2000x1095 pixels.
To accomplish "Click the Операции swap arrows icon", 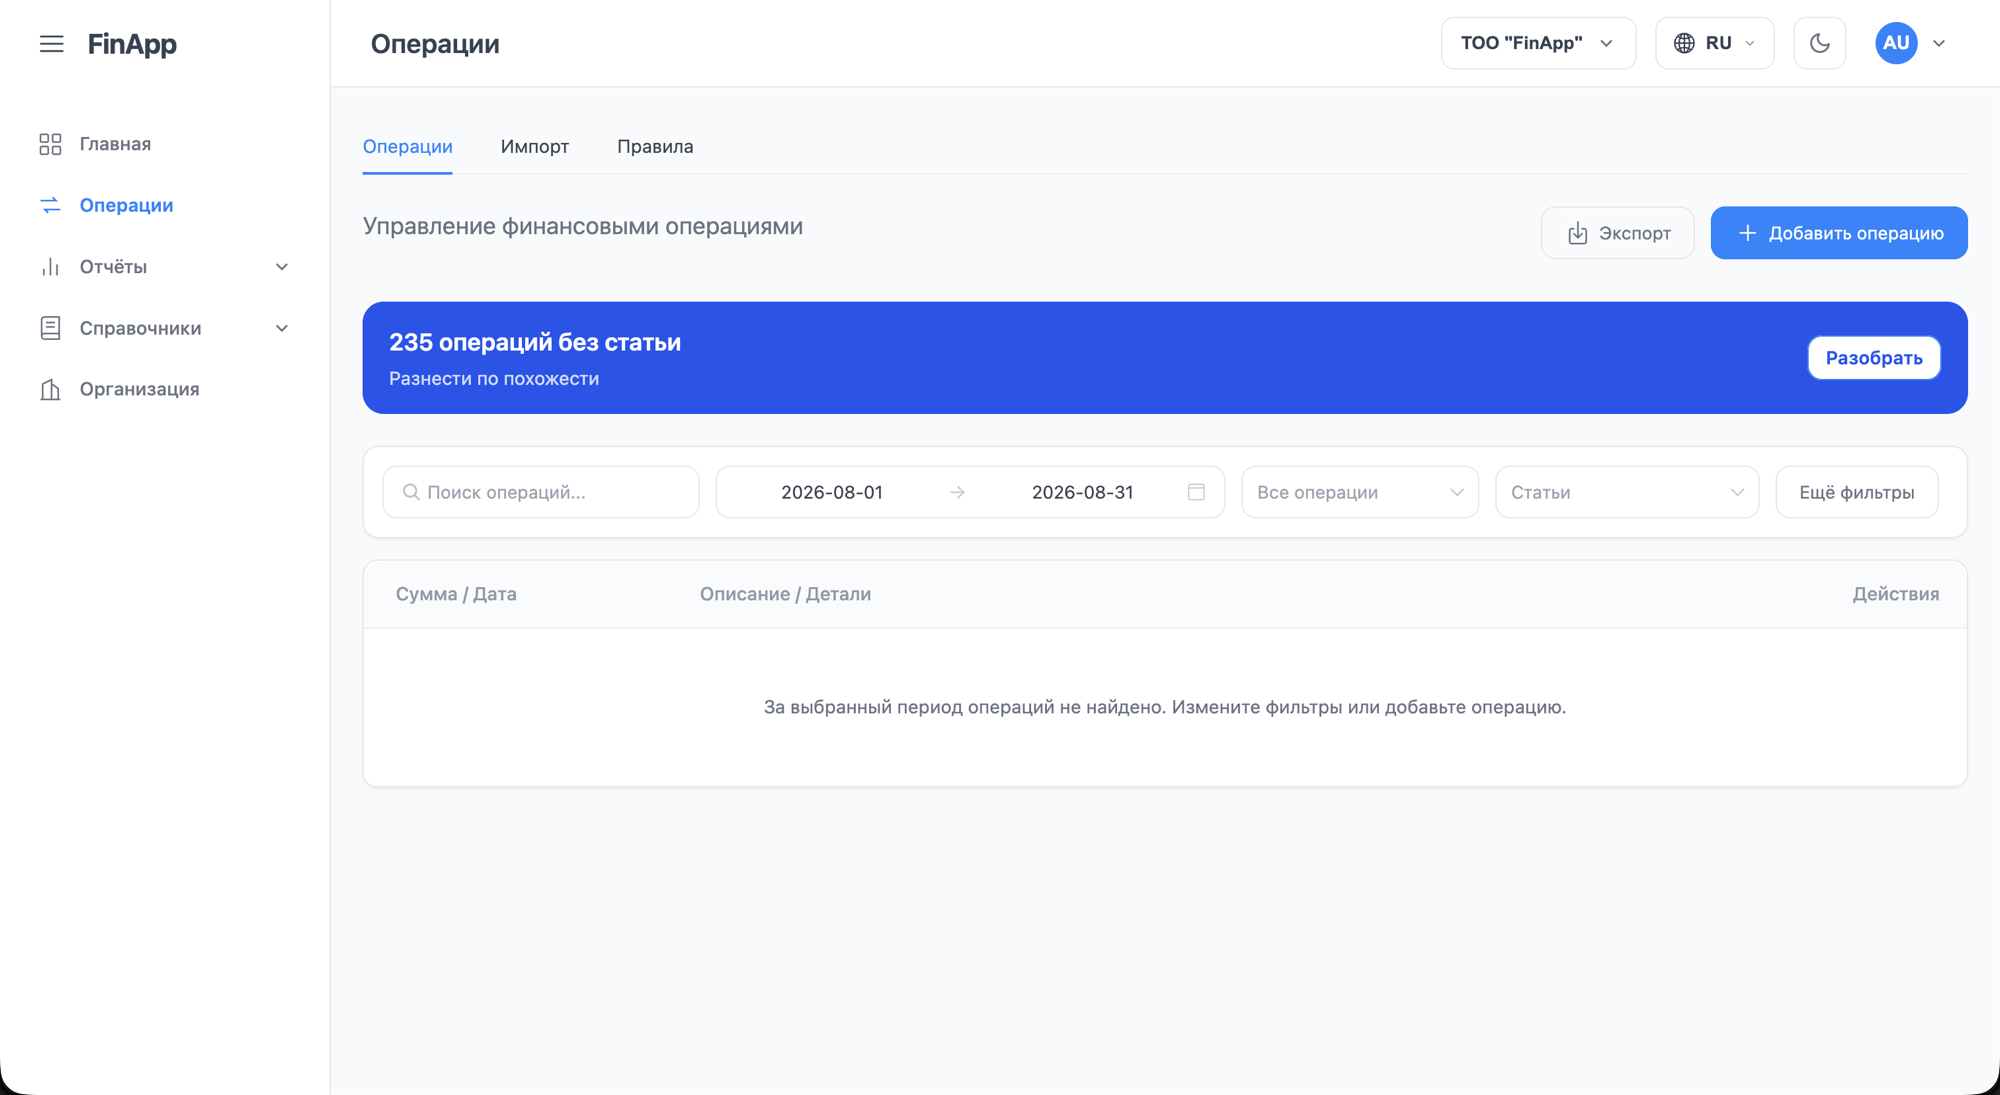I will (x=50, y=205).
